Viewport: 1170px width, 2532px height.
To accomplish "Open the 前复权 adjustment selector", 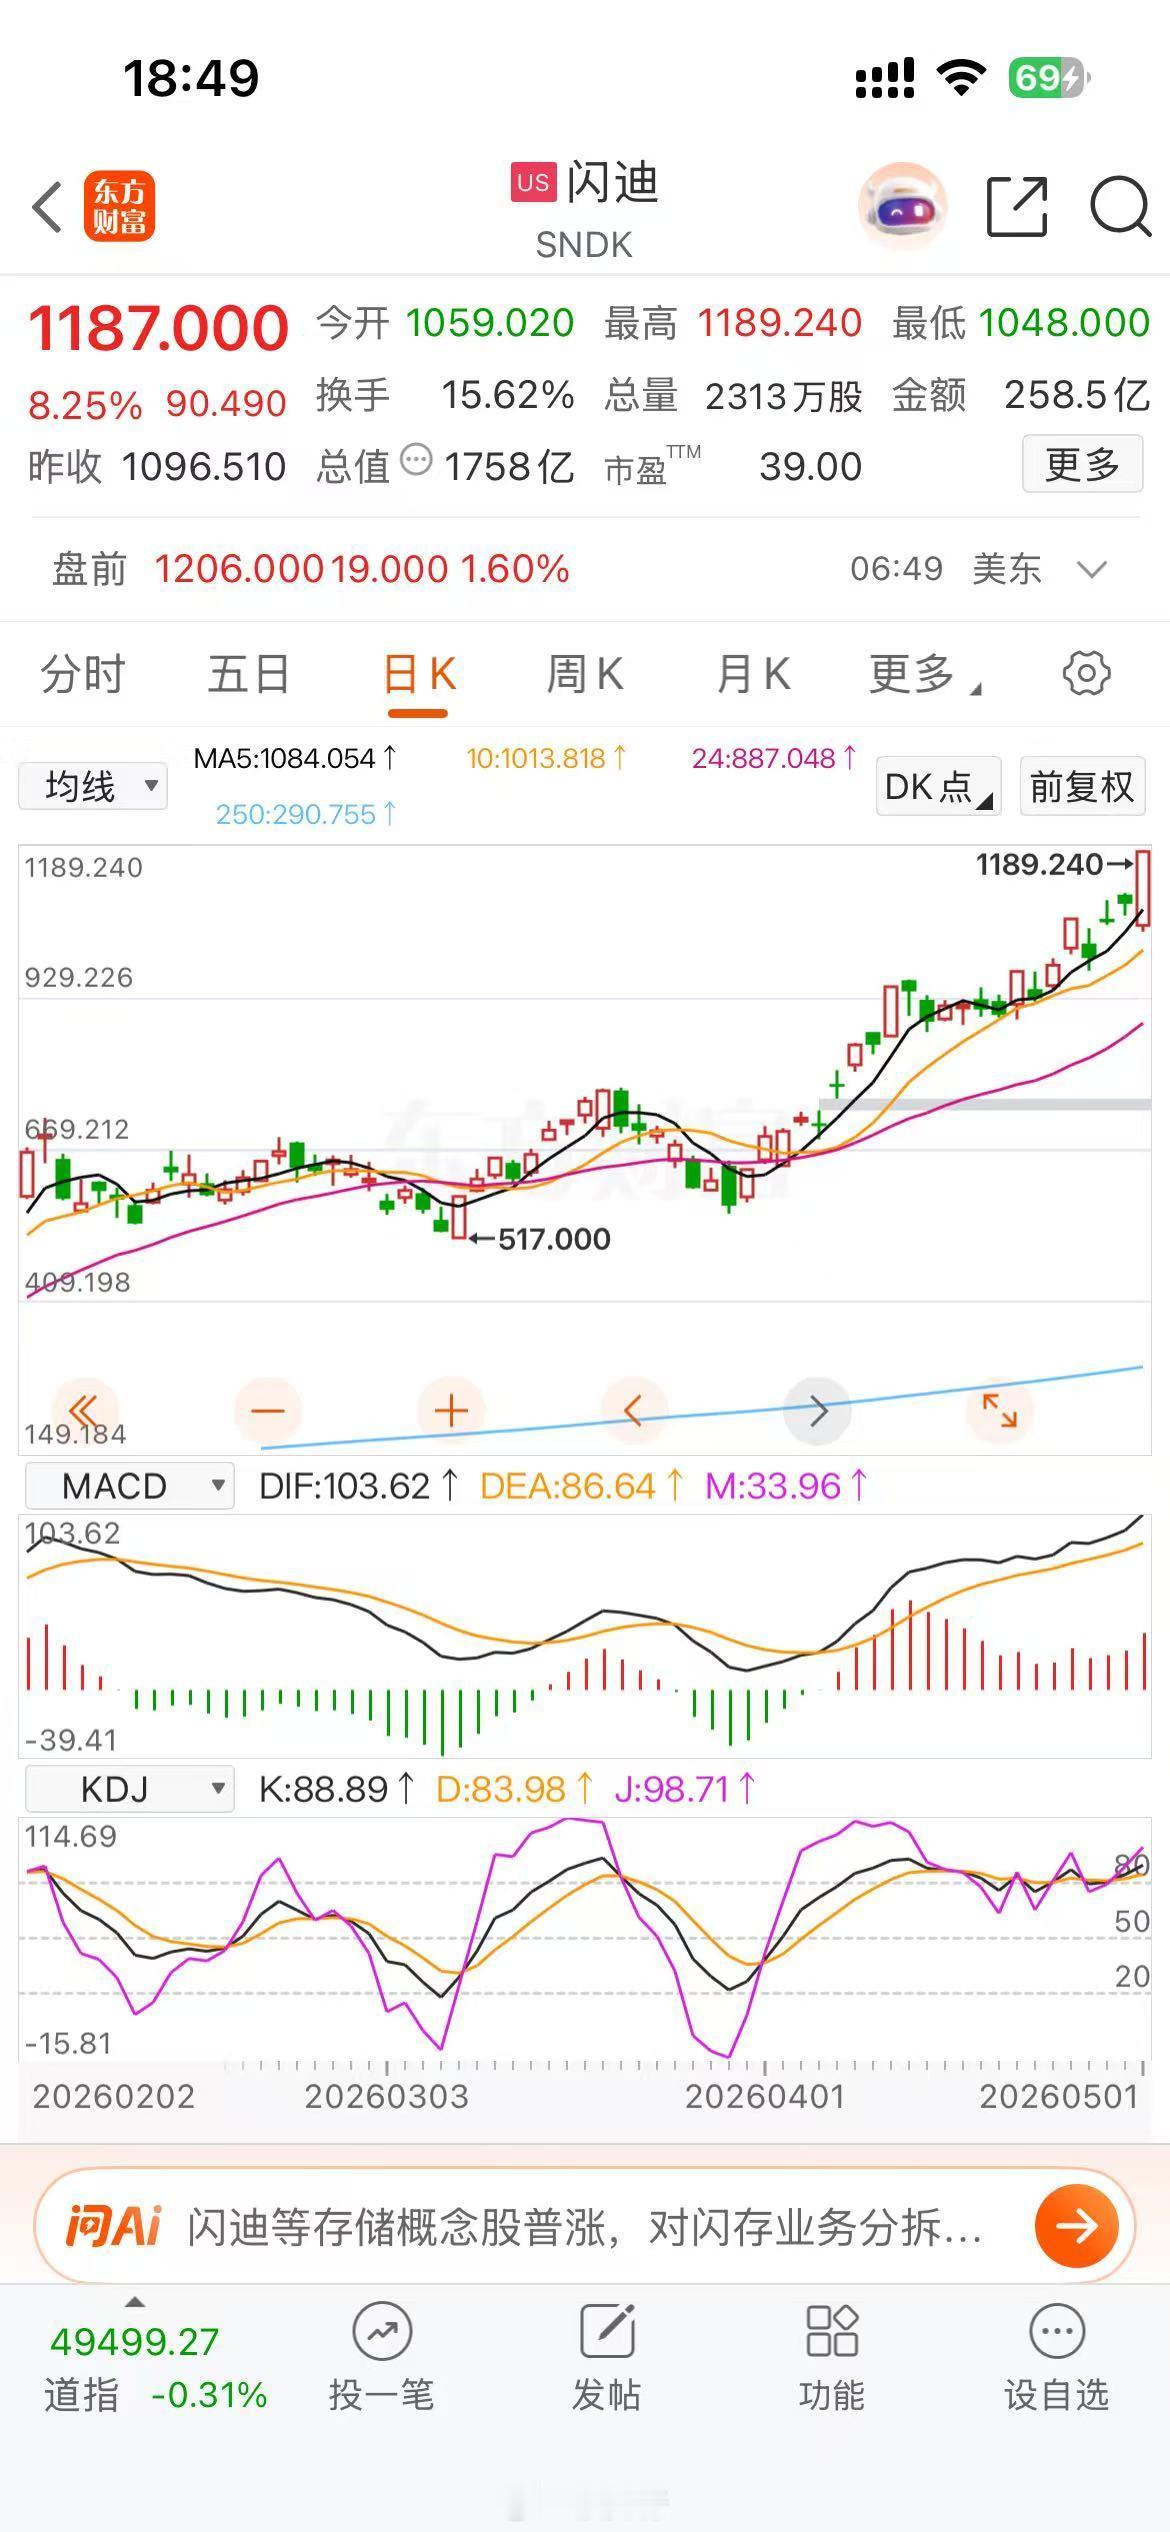I will pos(1082,786).
